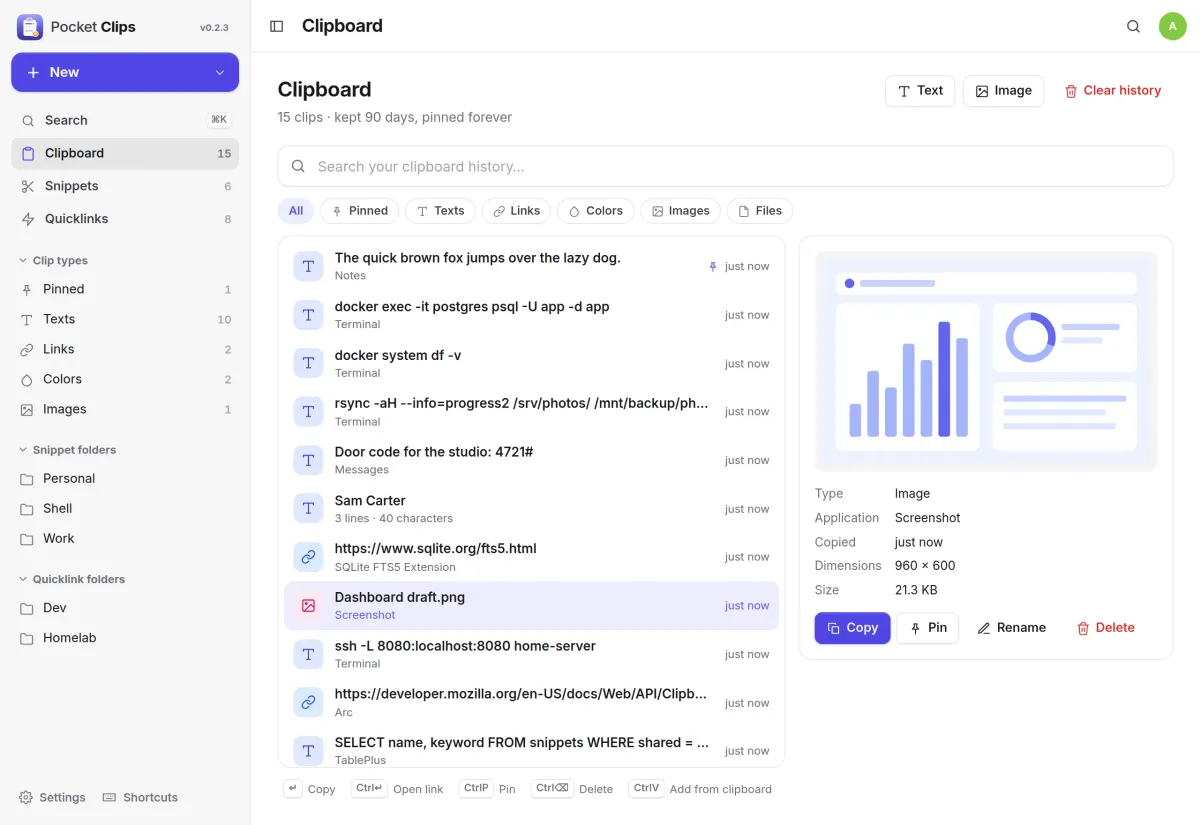Toggle the sidebar panel icon
Screen dimensions: 1200x825
[x=277, y=26]
